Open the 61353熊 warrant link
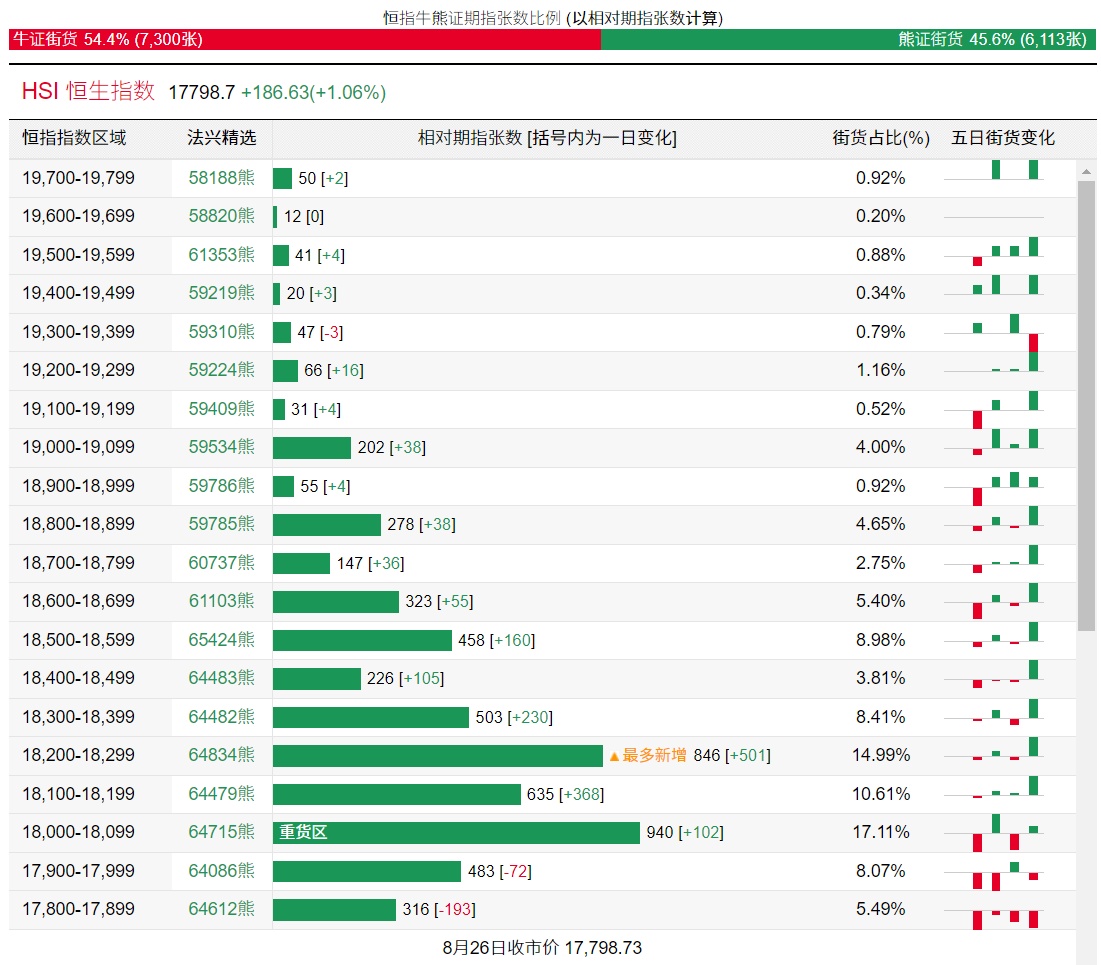The height and width of the screenshot is (965, 1101). pyautogui.click(x=221, y=255)
